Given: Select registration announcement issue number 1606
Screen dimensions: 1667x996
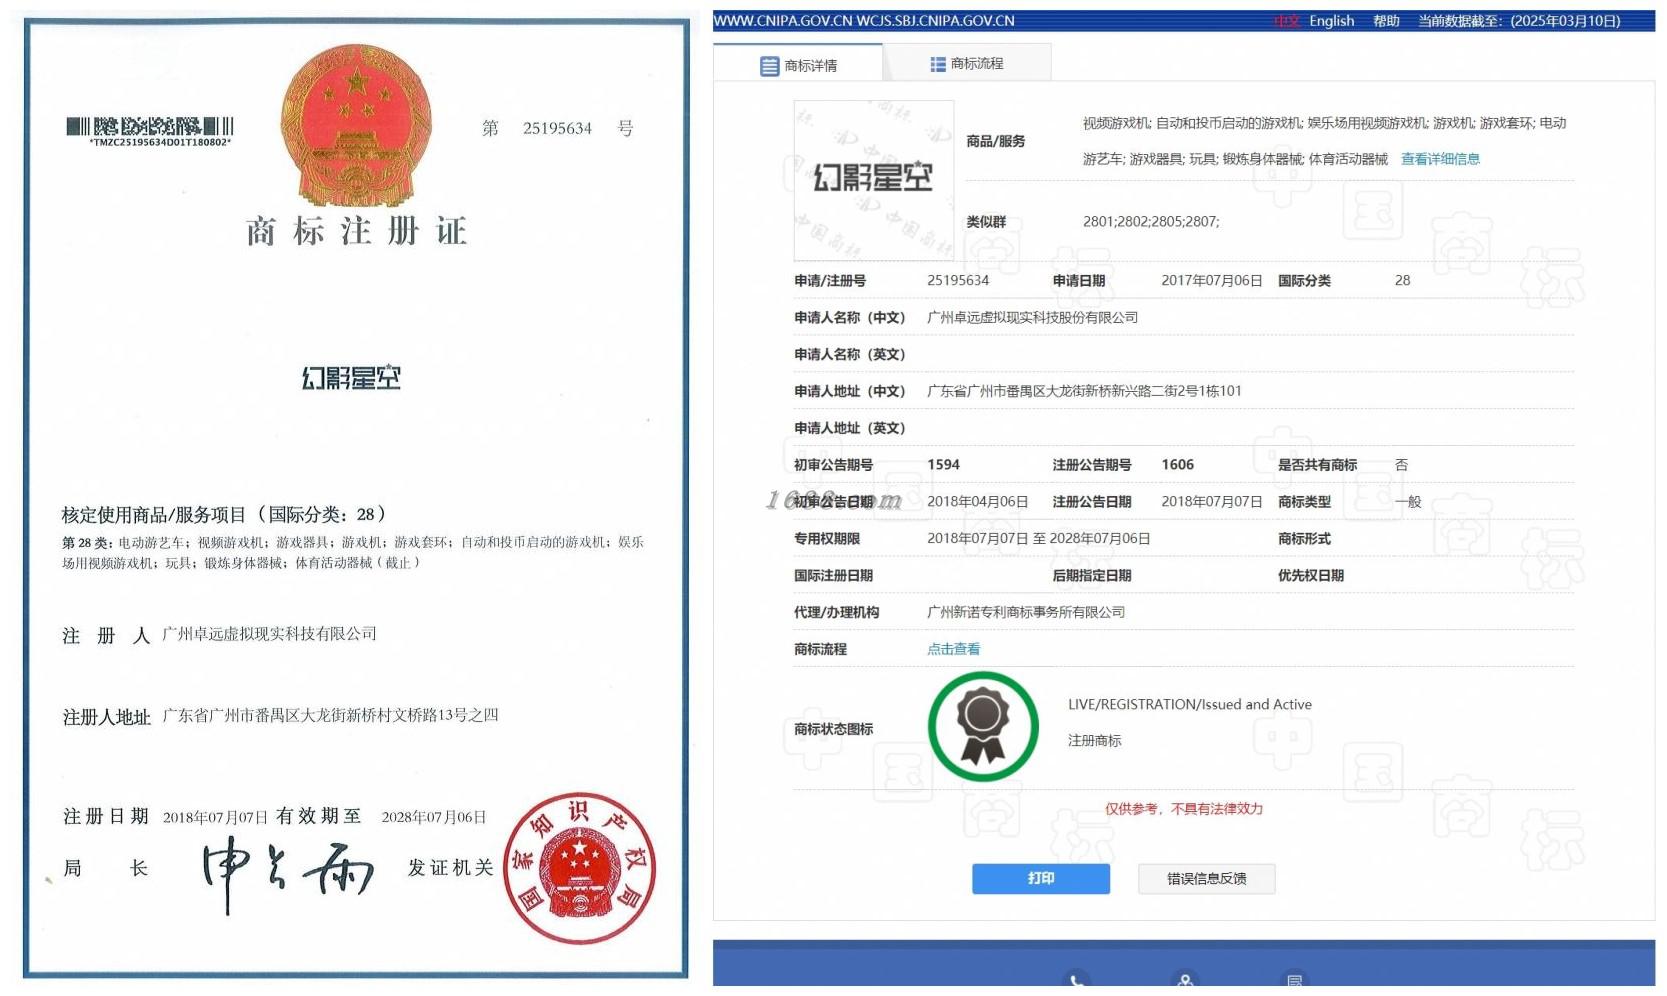Looking at the screenshot, I should pos(1178,465).
